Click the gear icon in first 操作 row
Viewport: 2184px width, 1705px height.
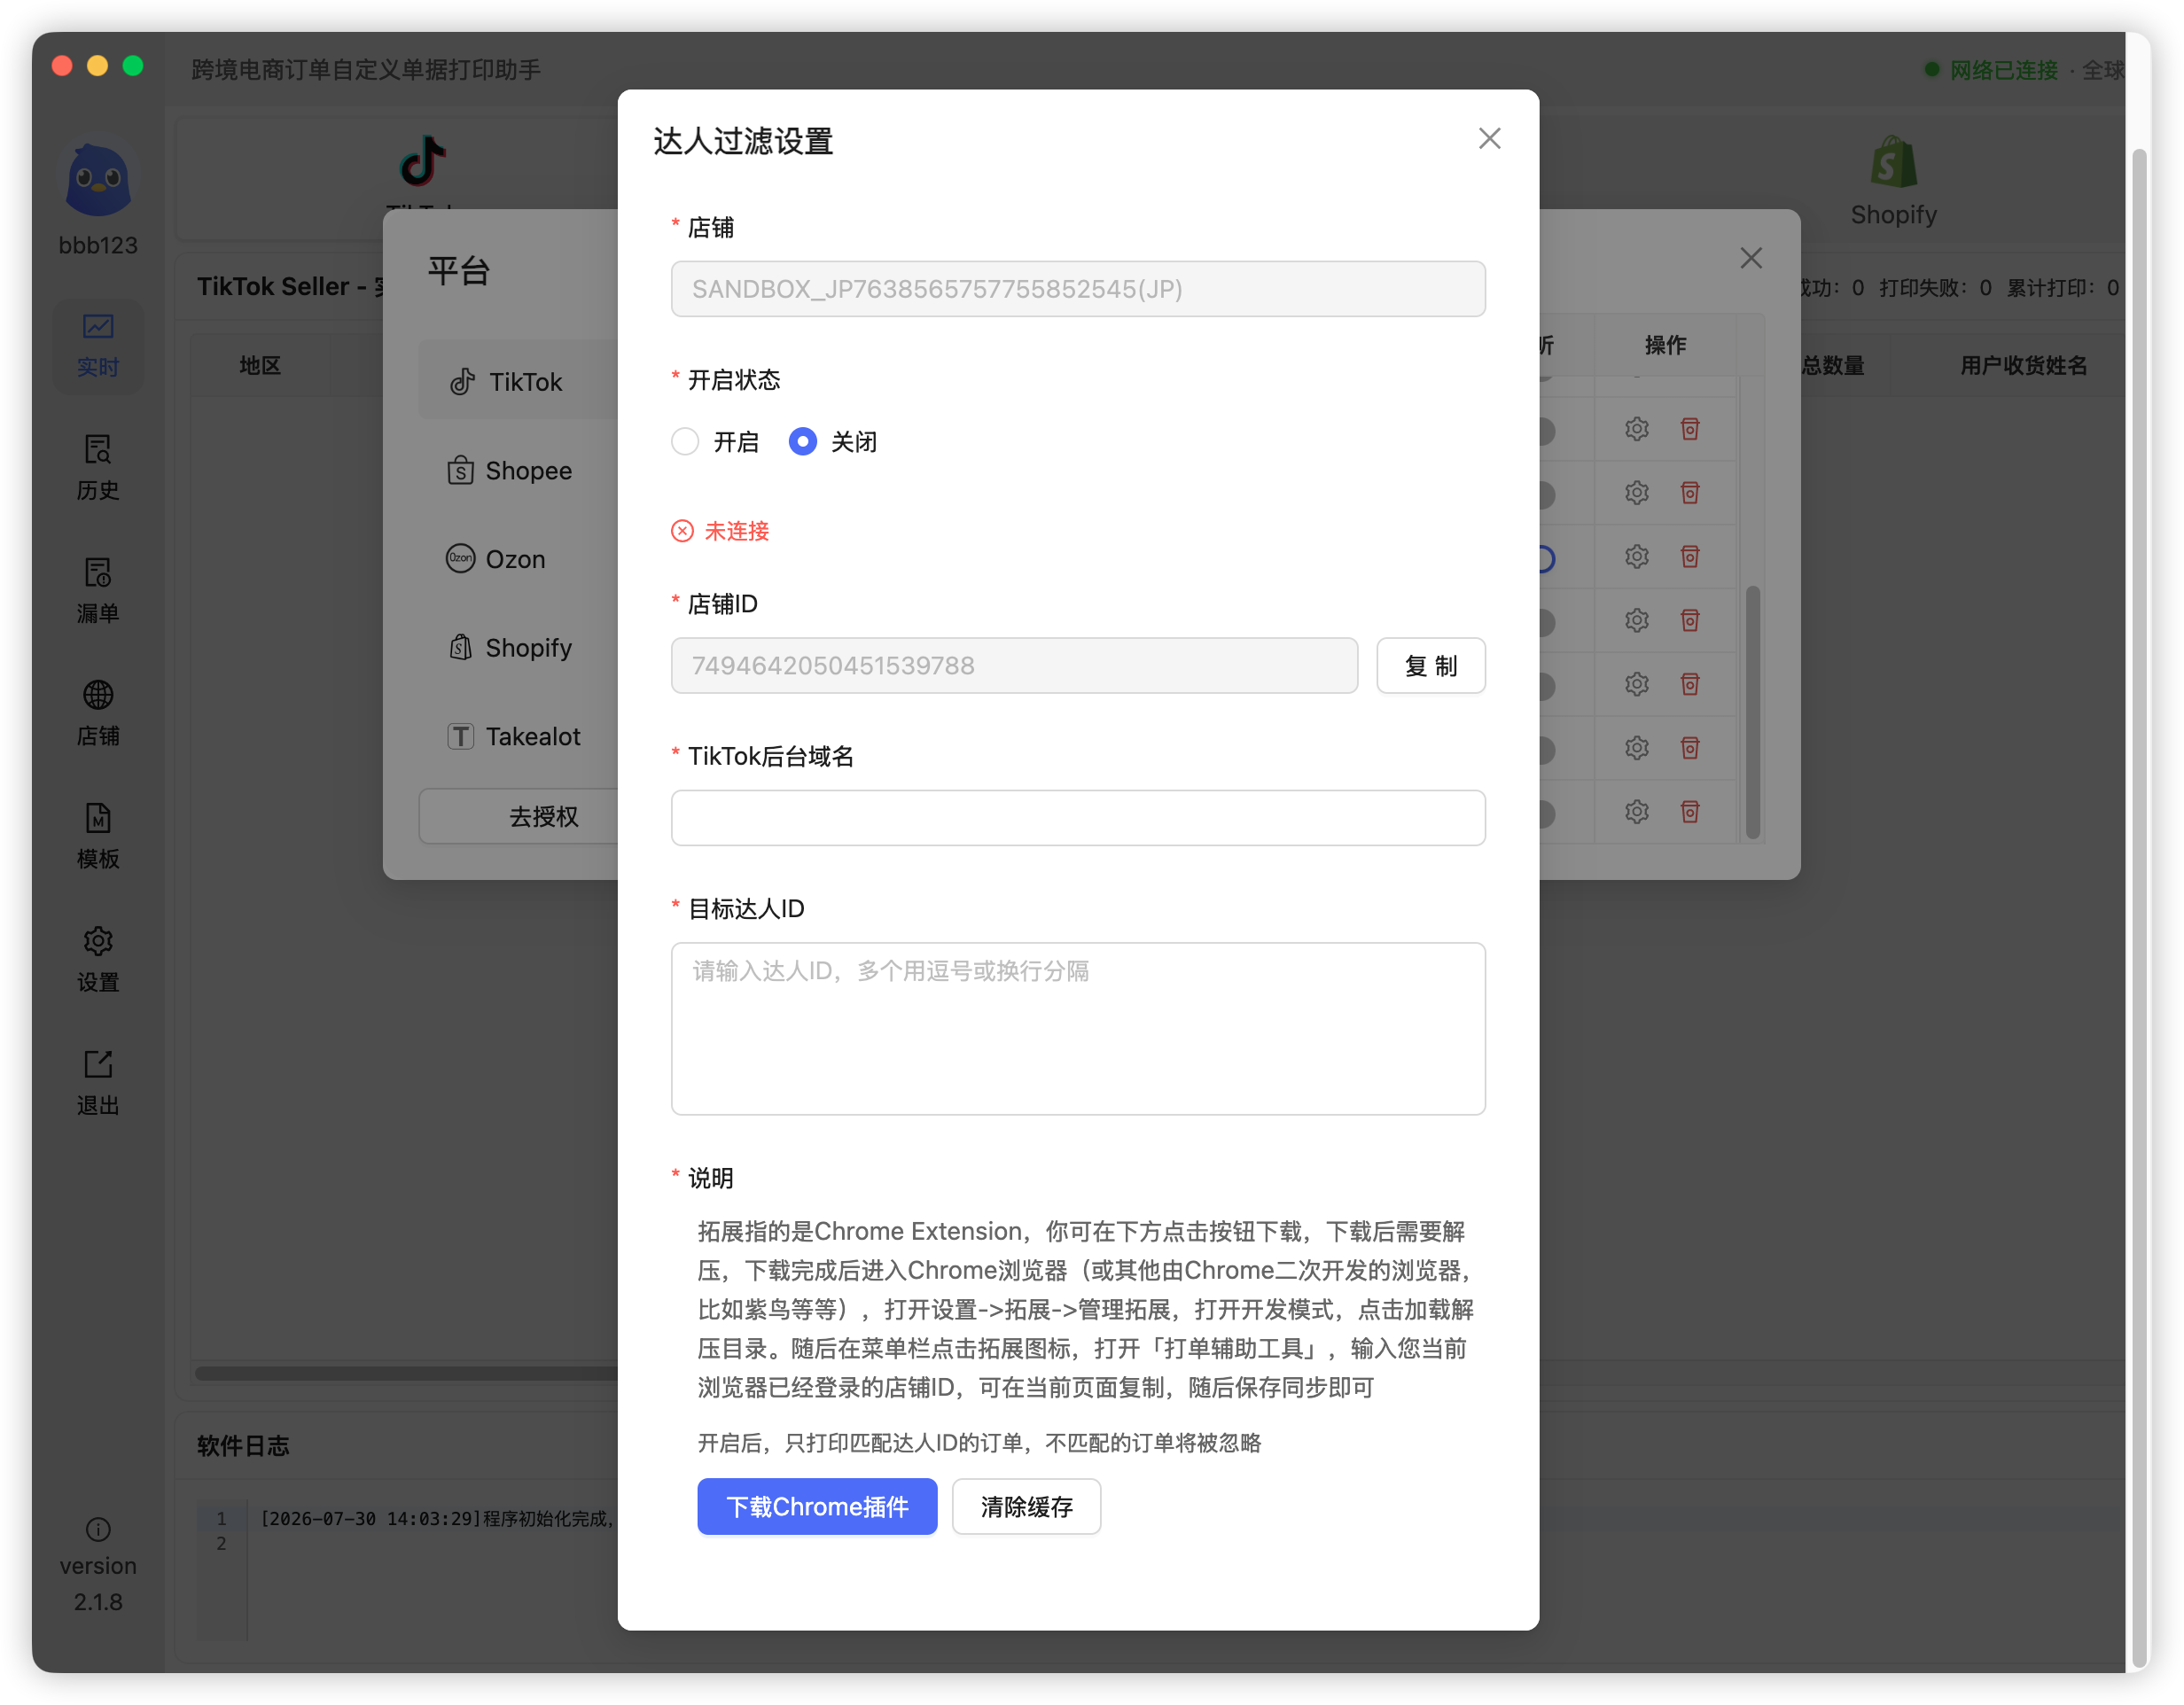[x=1636, y=429]
